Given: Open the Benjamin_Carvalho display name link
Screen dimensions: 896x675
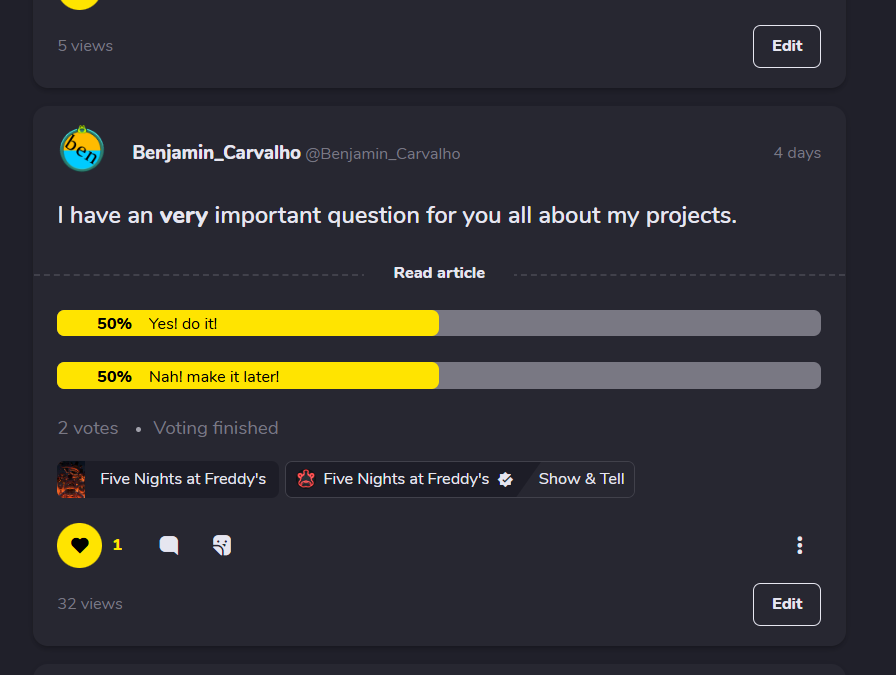Looking at the screenshot, I should (x=216, y=153).
